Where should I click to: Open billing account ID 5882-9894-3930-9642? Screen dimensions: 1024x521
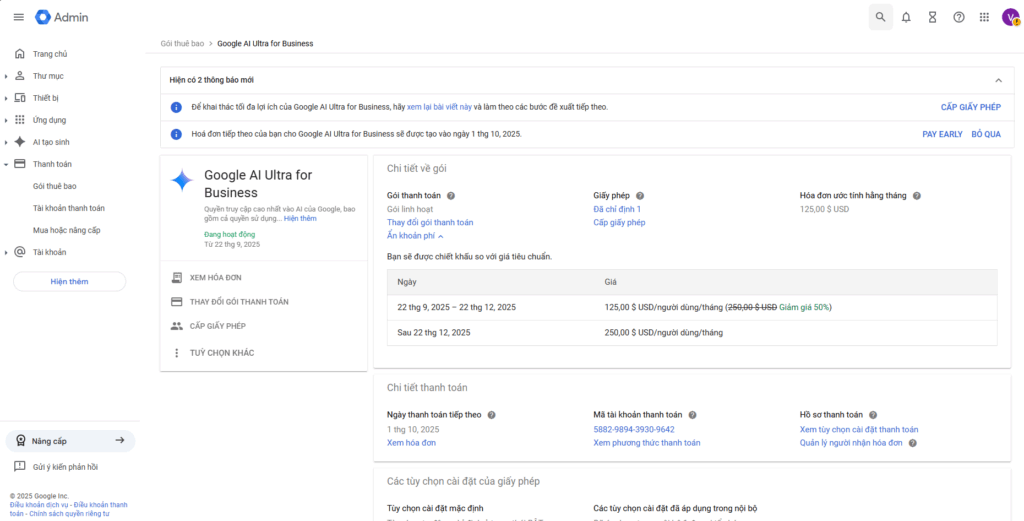[633, 429]
